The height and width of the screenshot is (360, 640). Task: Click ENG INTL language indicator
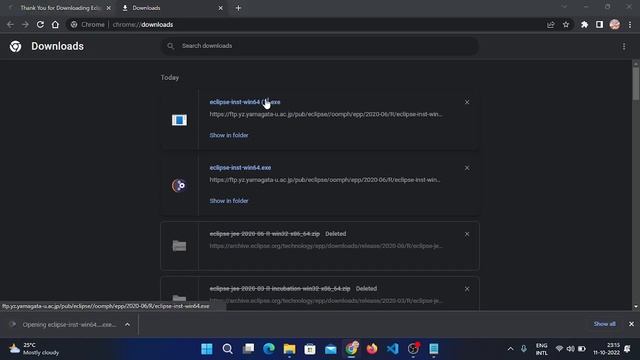click(542, 349)
